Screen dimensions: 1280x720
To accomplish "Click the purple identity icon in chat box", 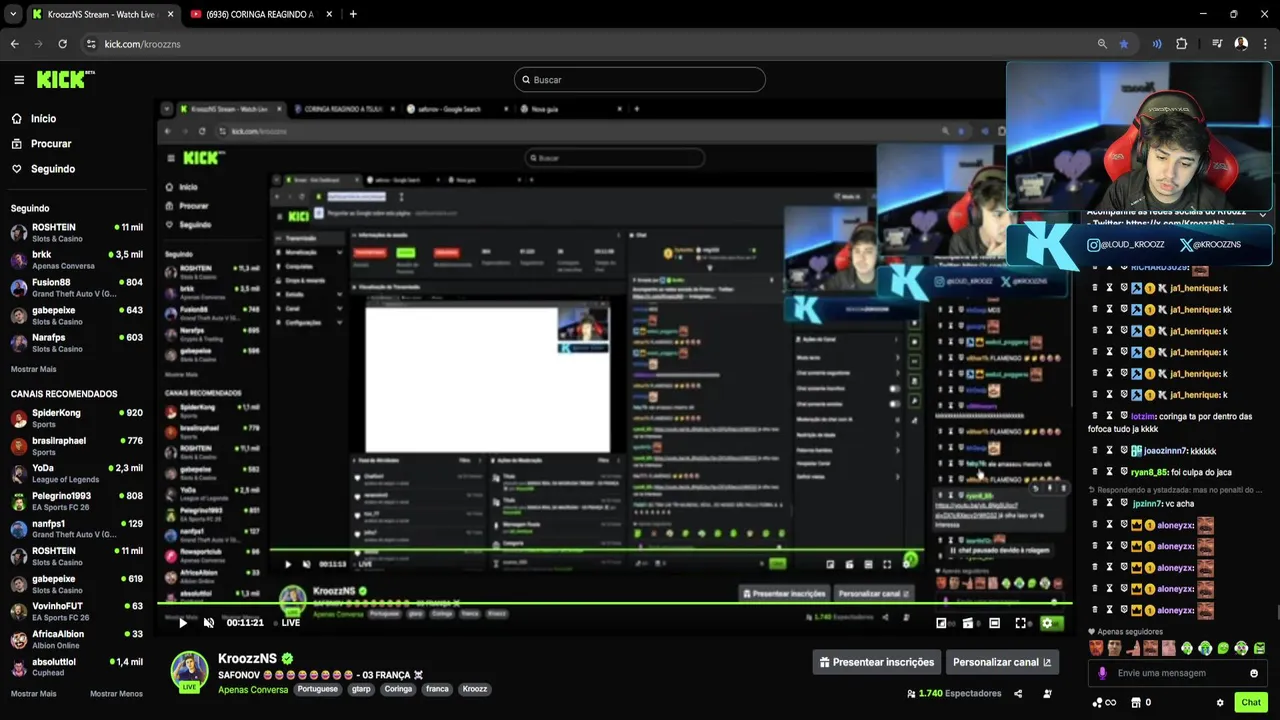I will [1102, 673].
